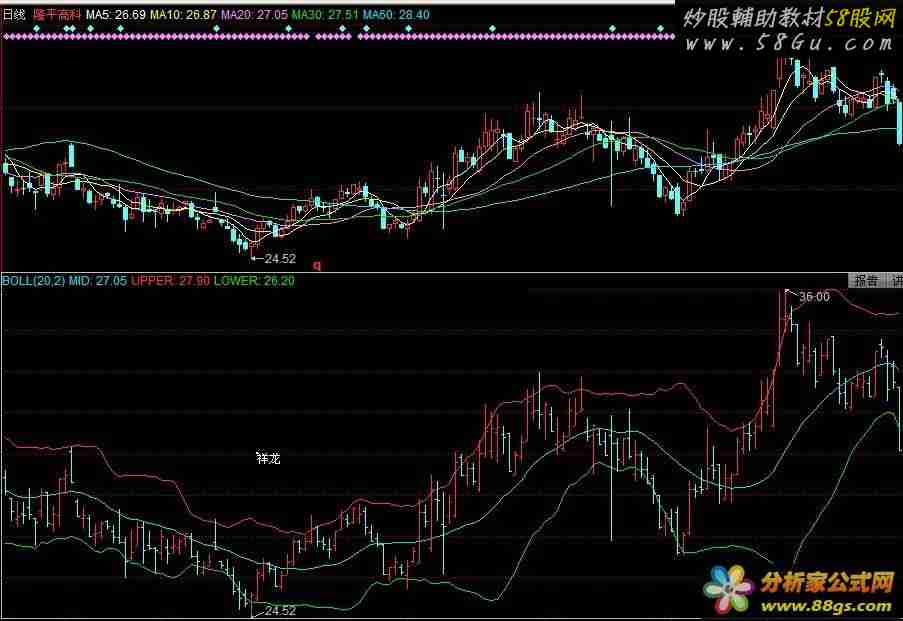Click the red q marker below candlesticks
The height and width of the screenshot is (621, 903).
tap(317, 266)
